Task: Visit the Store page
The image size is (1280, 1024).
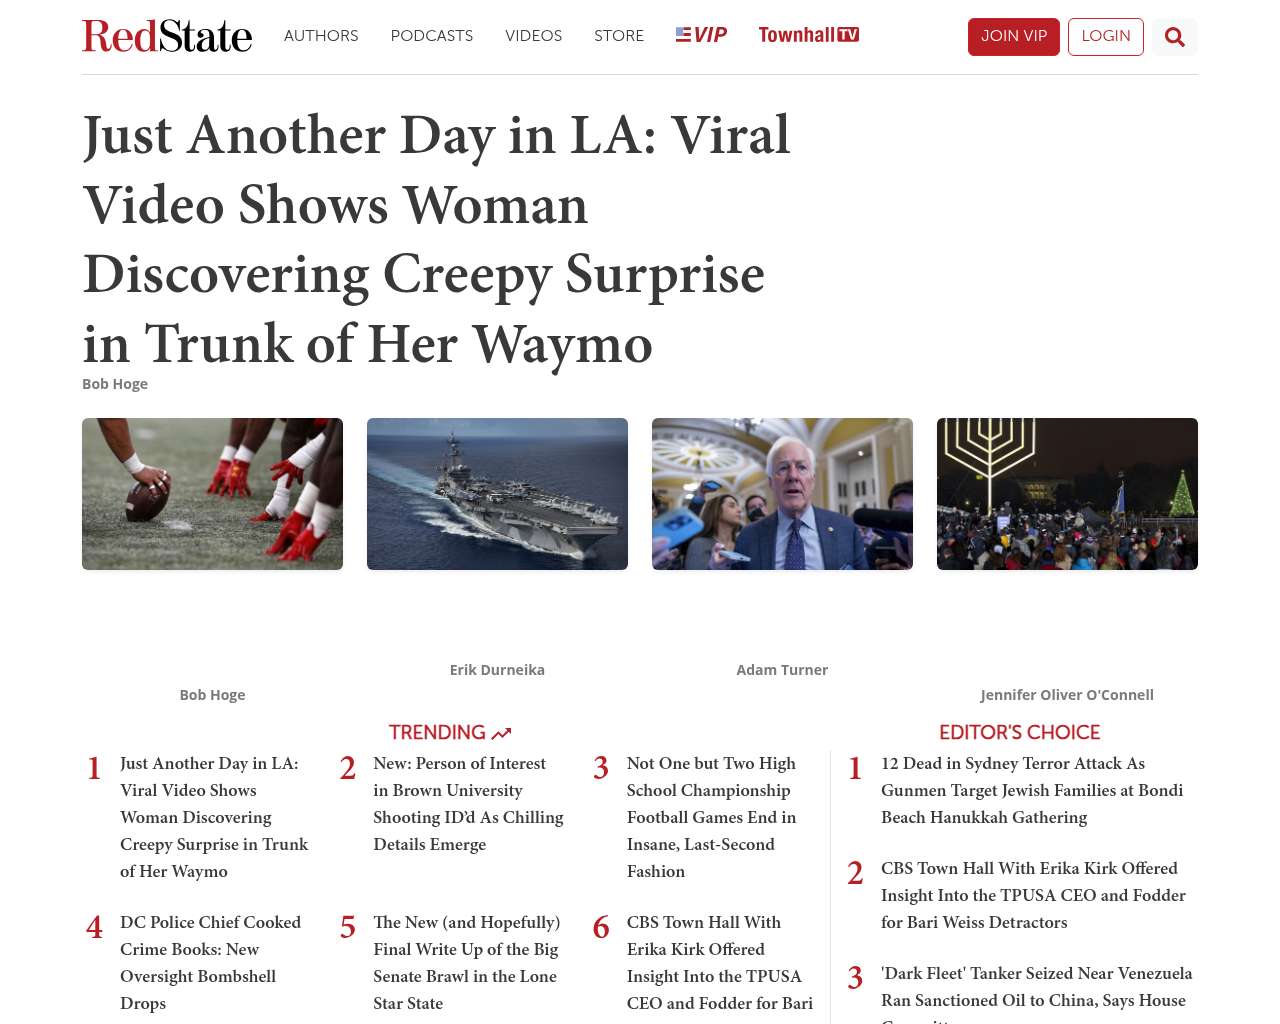Action: [x=619, y=36]
